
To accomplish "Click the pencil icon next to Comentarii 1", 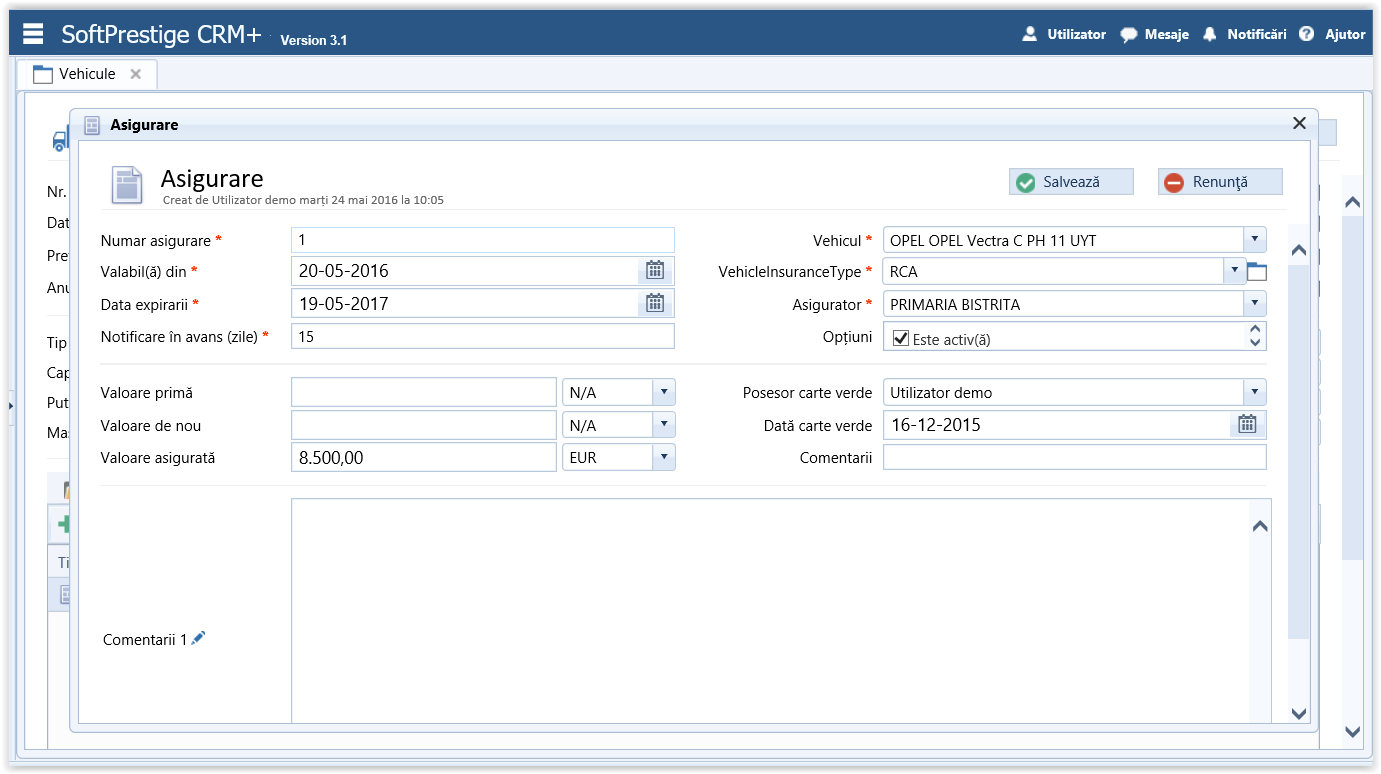I will [x=198, y=638].
